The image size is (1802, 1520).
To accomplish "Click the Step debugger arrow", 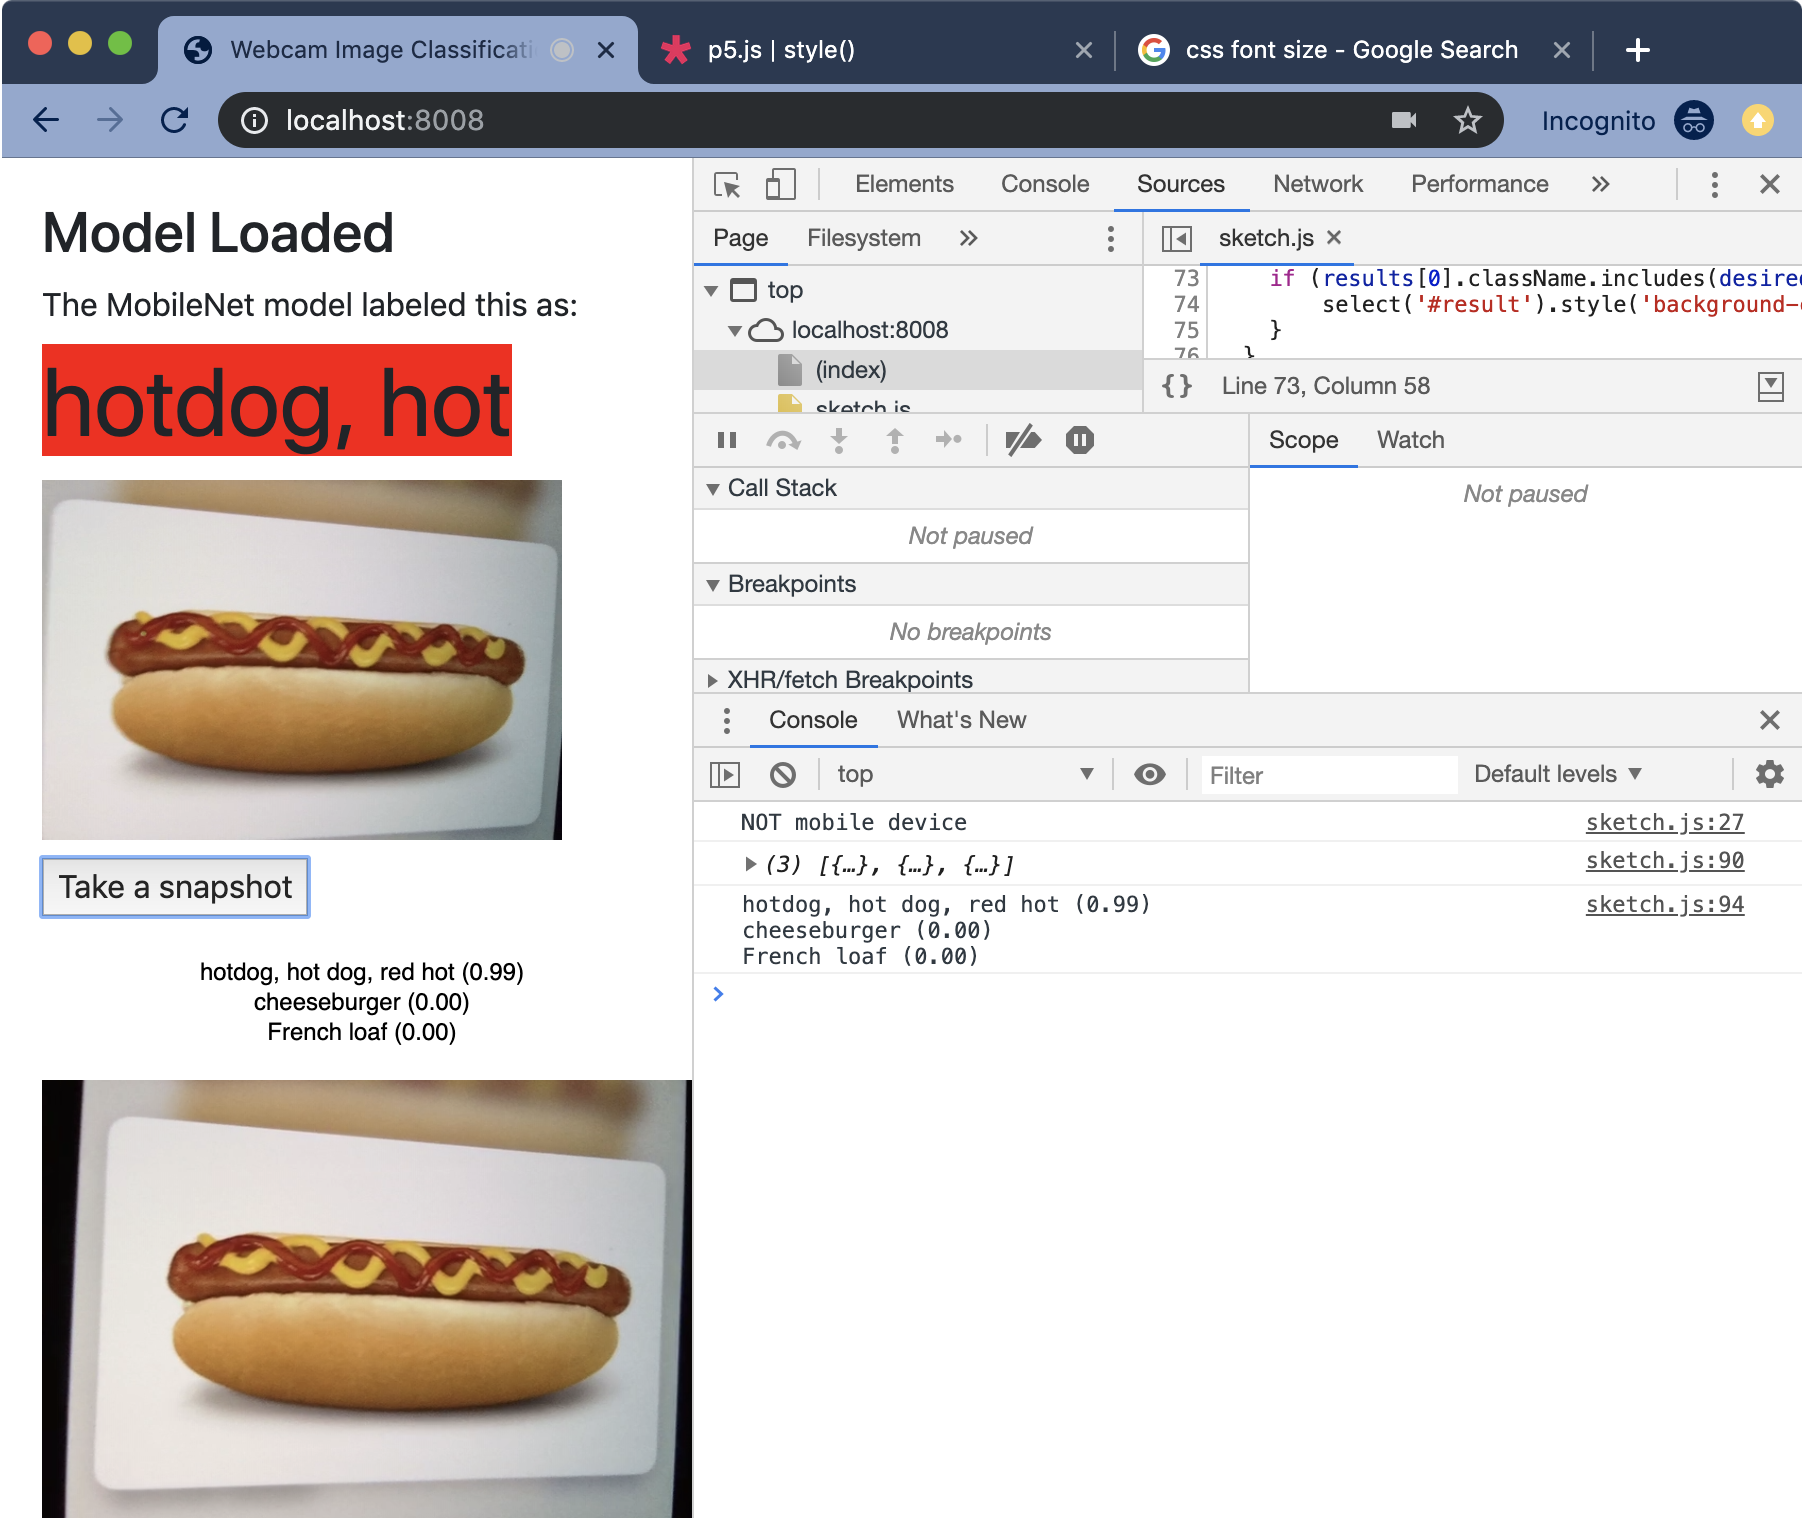I will (948, 440).
